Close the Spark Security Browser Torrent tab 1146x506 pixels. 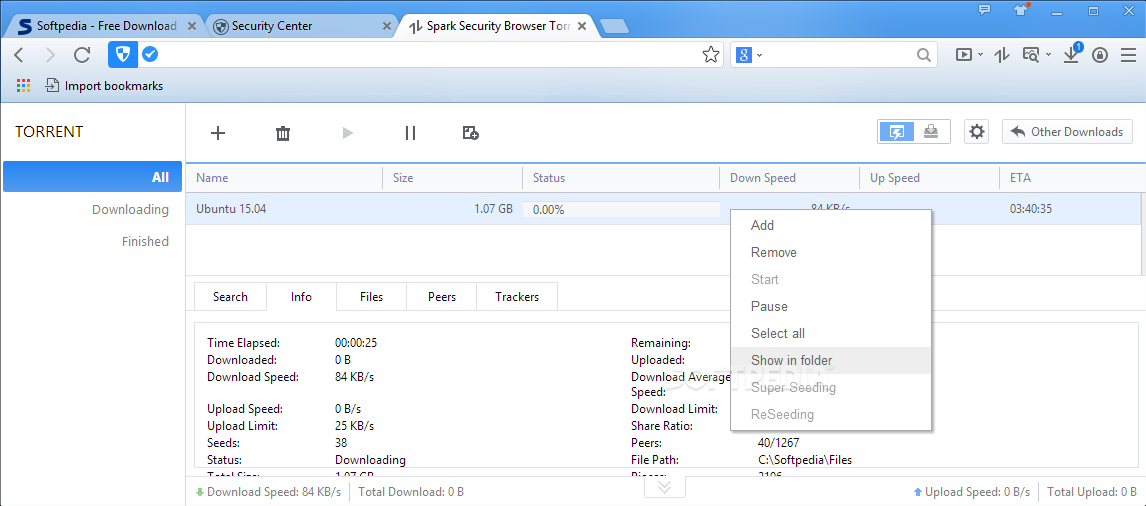tap(583, 26)
